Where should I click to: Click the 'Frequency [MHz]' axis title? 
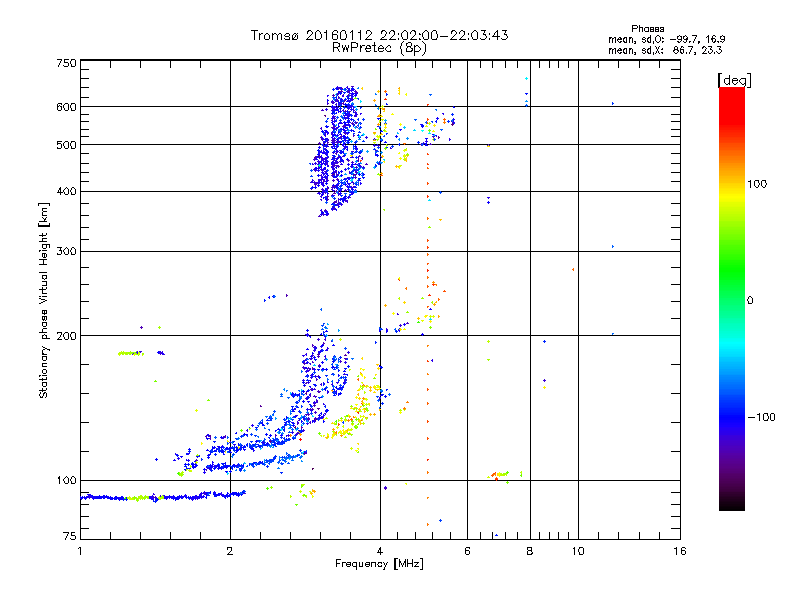tap(379, 564)
